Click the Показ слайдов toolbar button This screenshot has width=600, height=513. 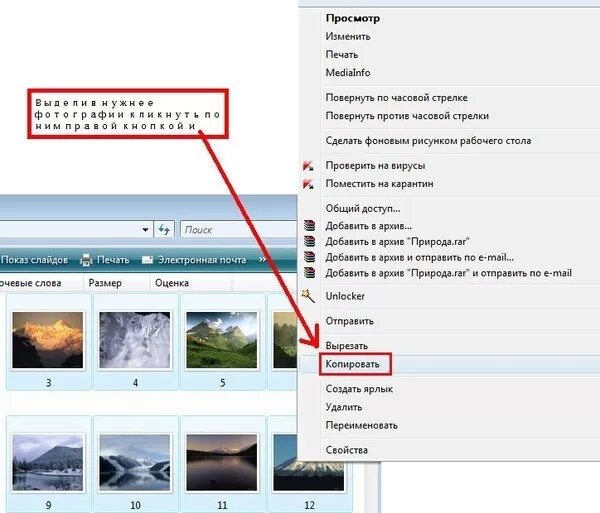(34, 260)
